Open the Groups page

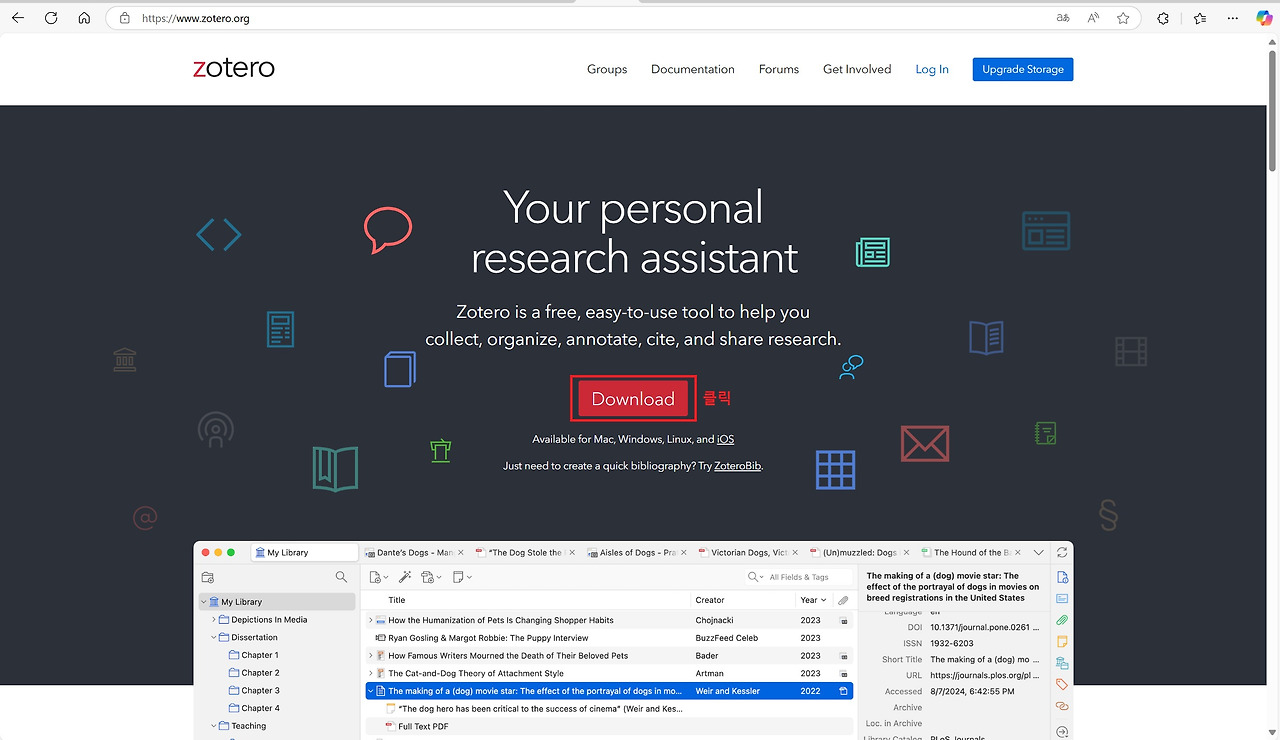point(607,69)
